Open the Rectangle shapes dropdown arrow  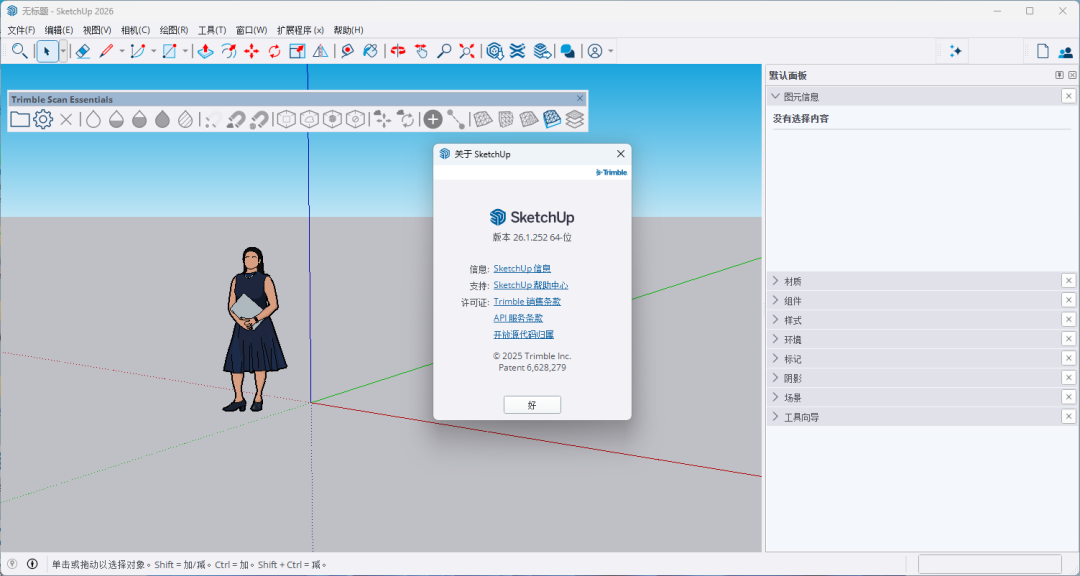pos(185,51)
